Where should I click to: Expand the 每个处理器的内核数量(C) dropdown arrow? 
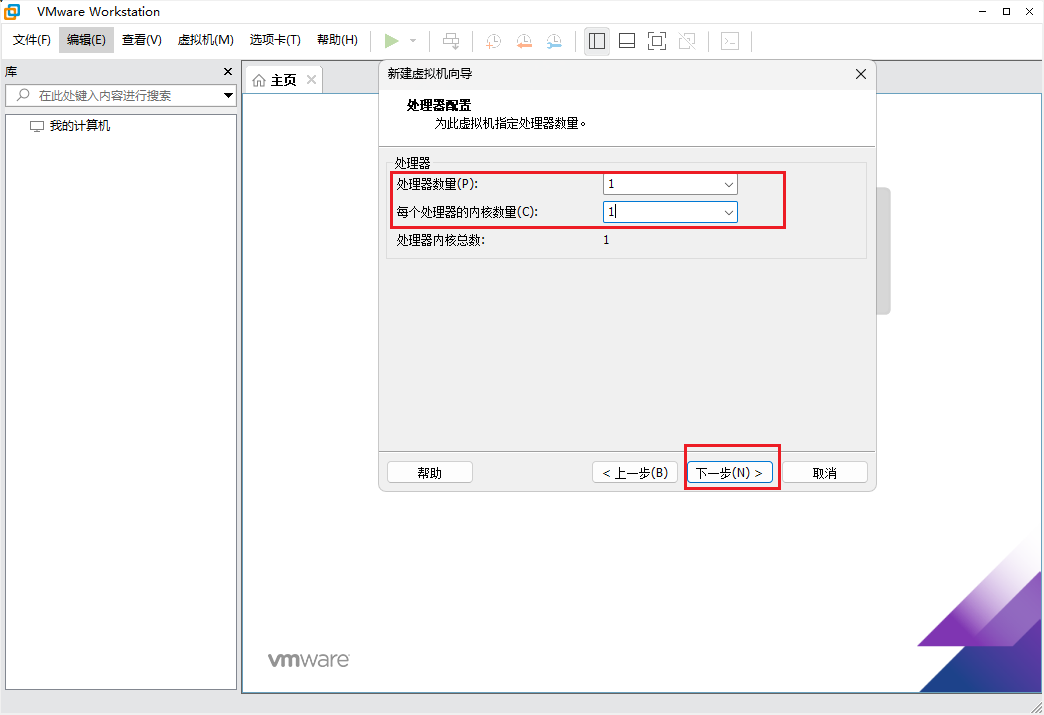click(728, 212)
